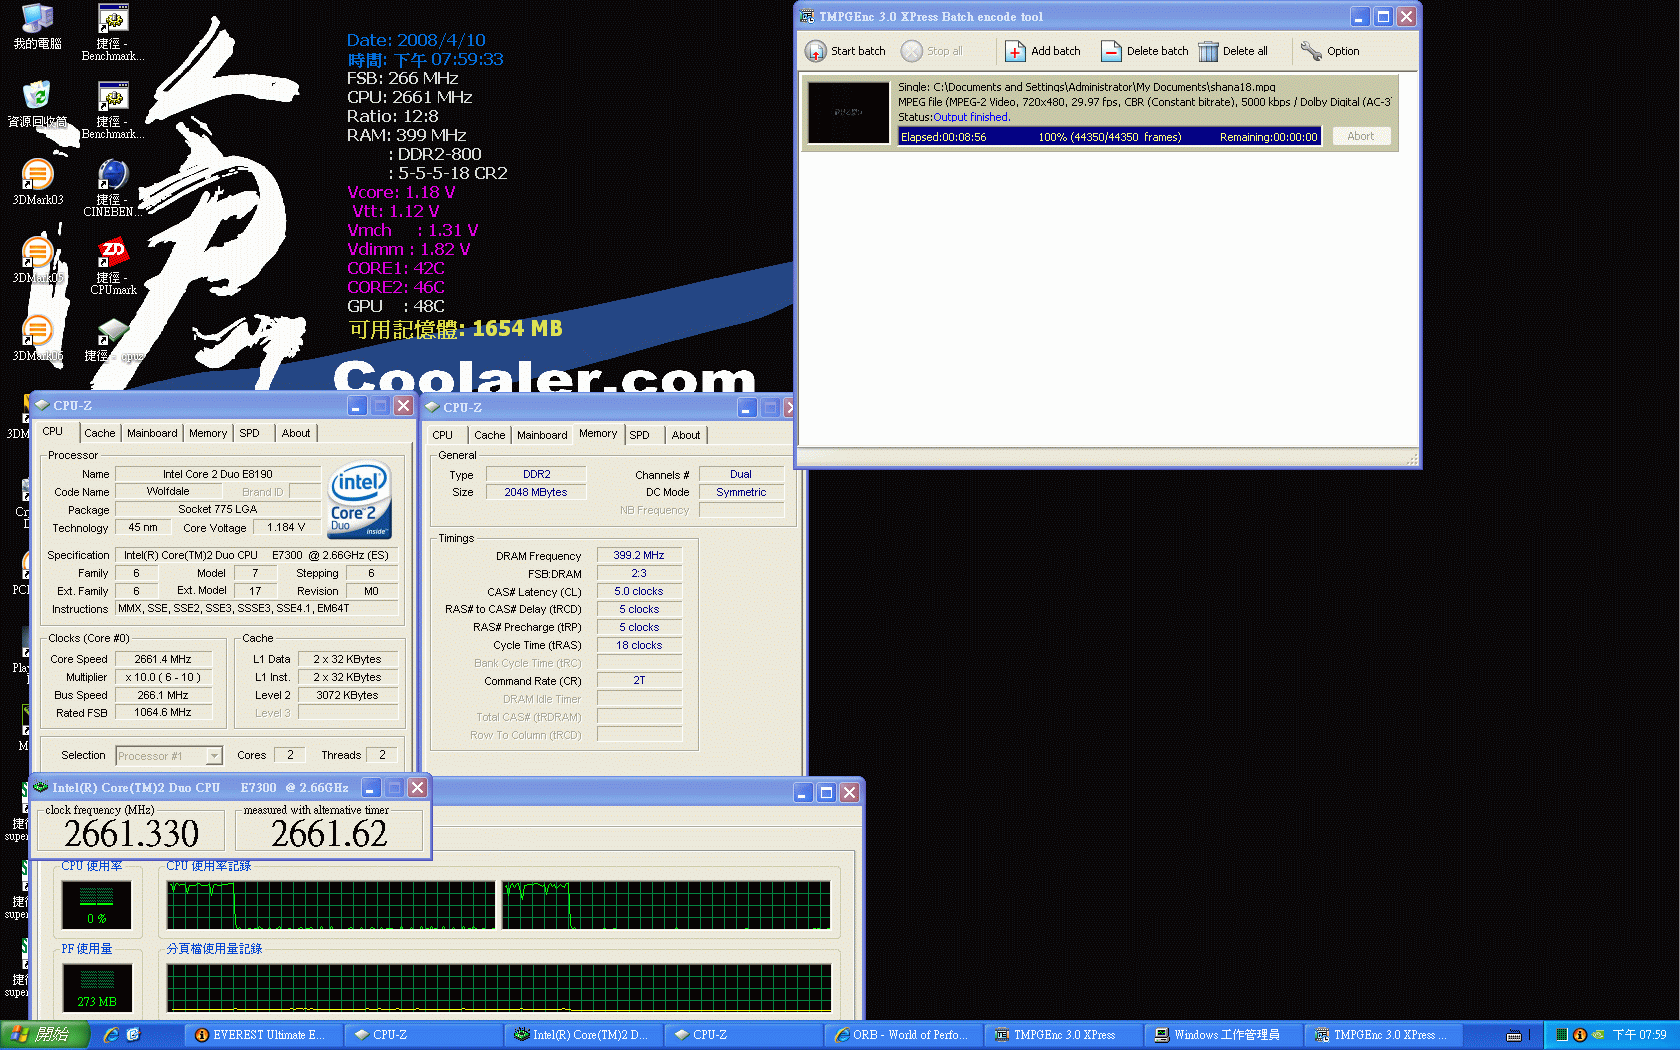The width and height of the screenshot is (1680, 1050).
Task: Click the Delete batch icon
Action: tap(1111, 51)
